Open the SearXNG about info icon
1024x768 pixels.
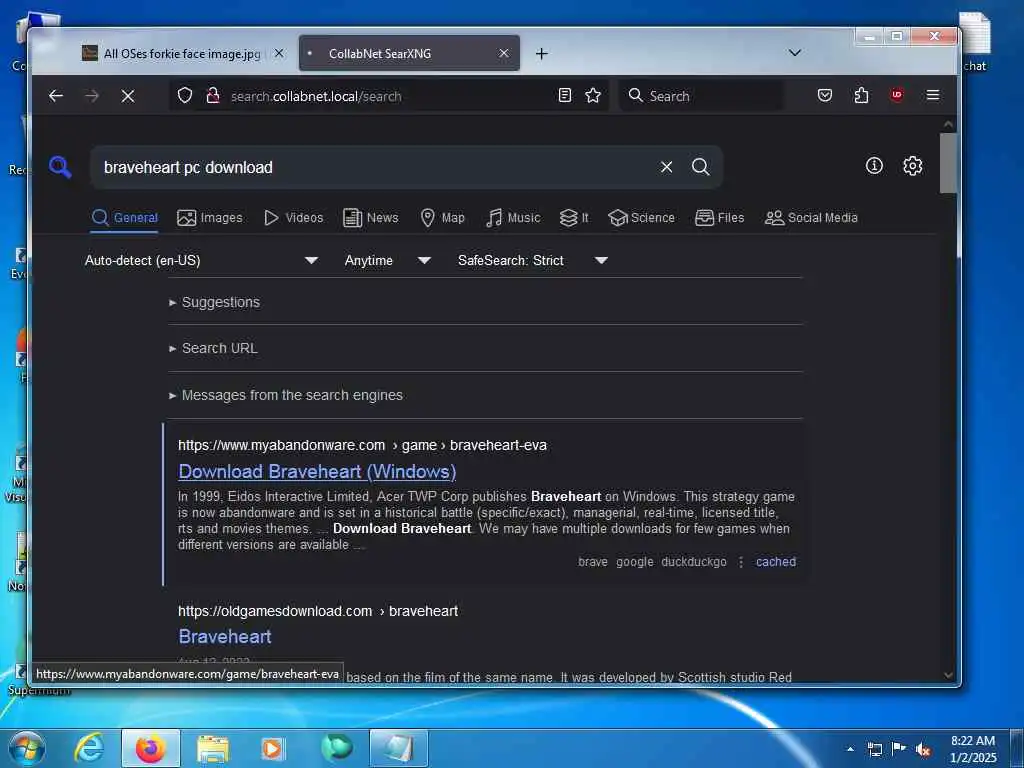[x=874, y=166]
